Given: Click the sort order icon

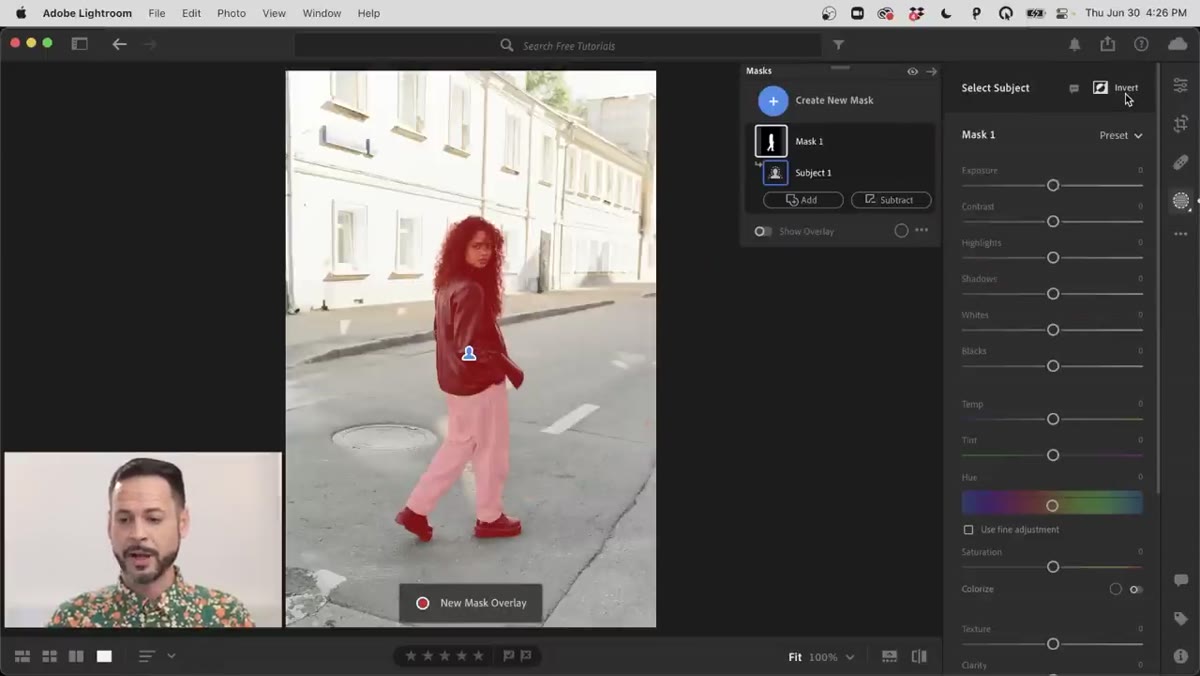Looking at the screenshot, I should tap(147, 656).
